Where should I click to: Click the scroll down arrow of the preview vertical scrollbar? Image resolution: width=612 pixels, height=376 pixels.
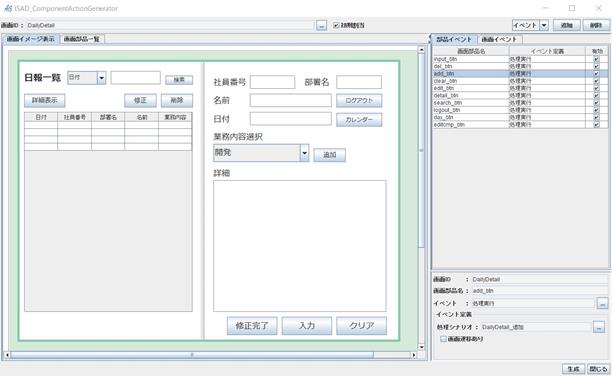point(421,347)
